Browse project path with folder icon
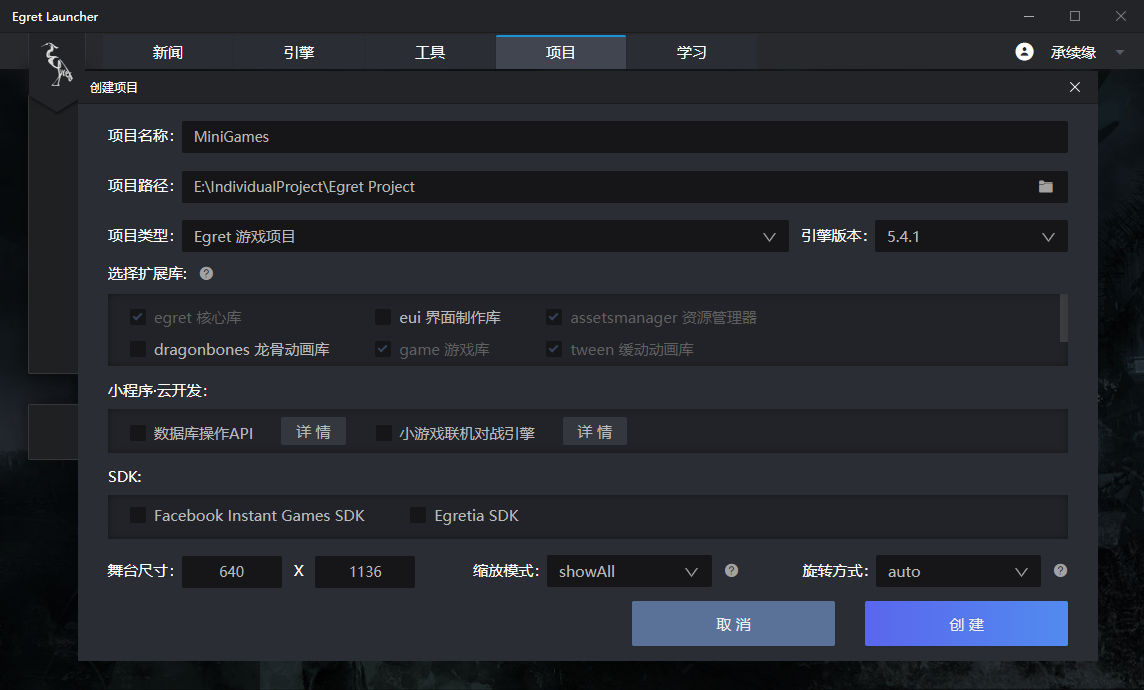 [1046, 187]
